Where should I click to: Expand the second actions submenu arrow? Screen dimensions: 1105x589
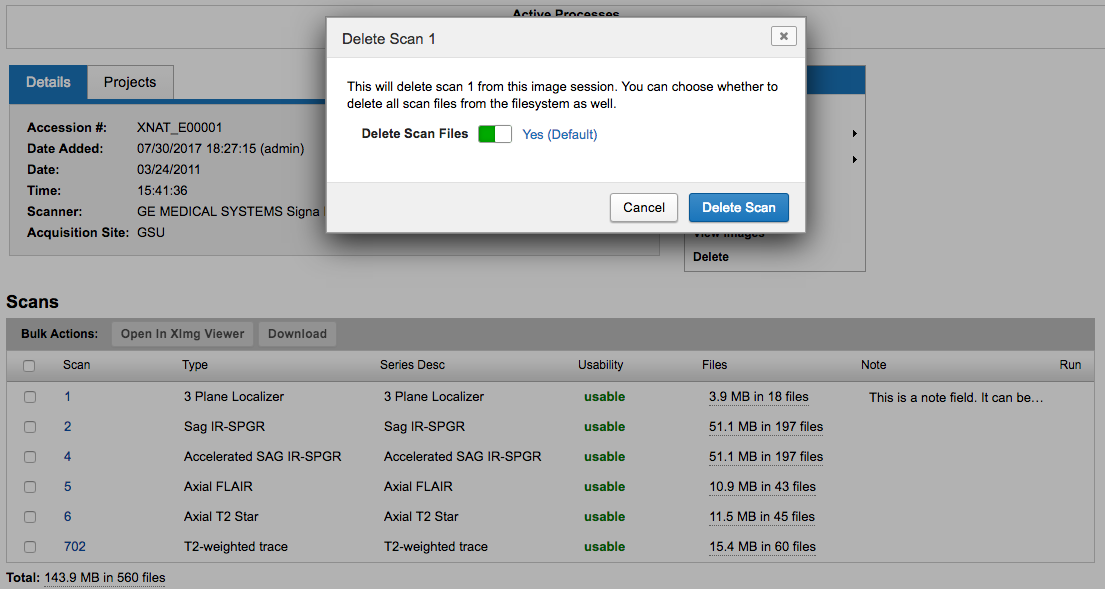854,160
